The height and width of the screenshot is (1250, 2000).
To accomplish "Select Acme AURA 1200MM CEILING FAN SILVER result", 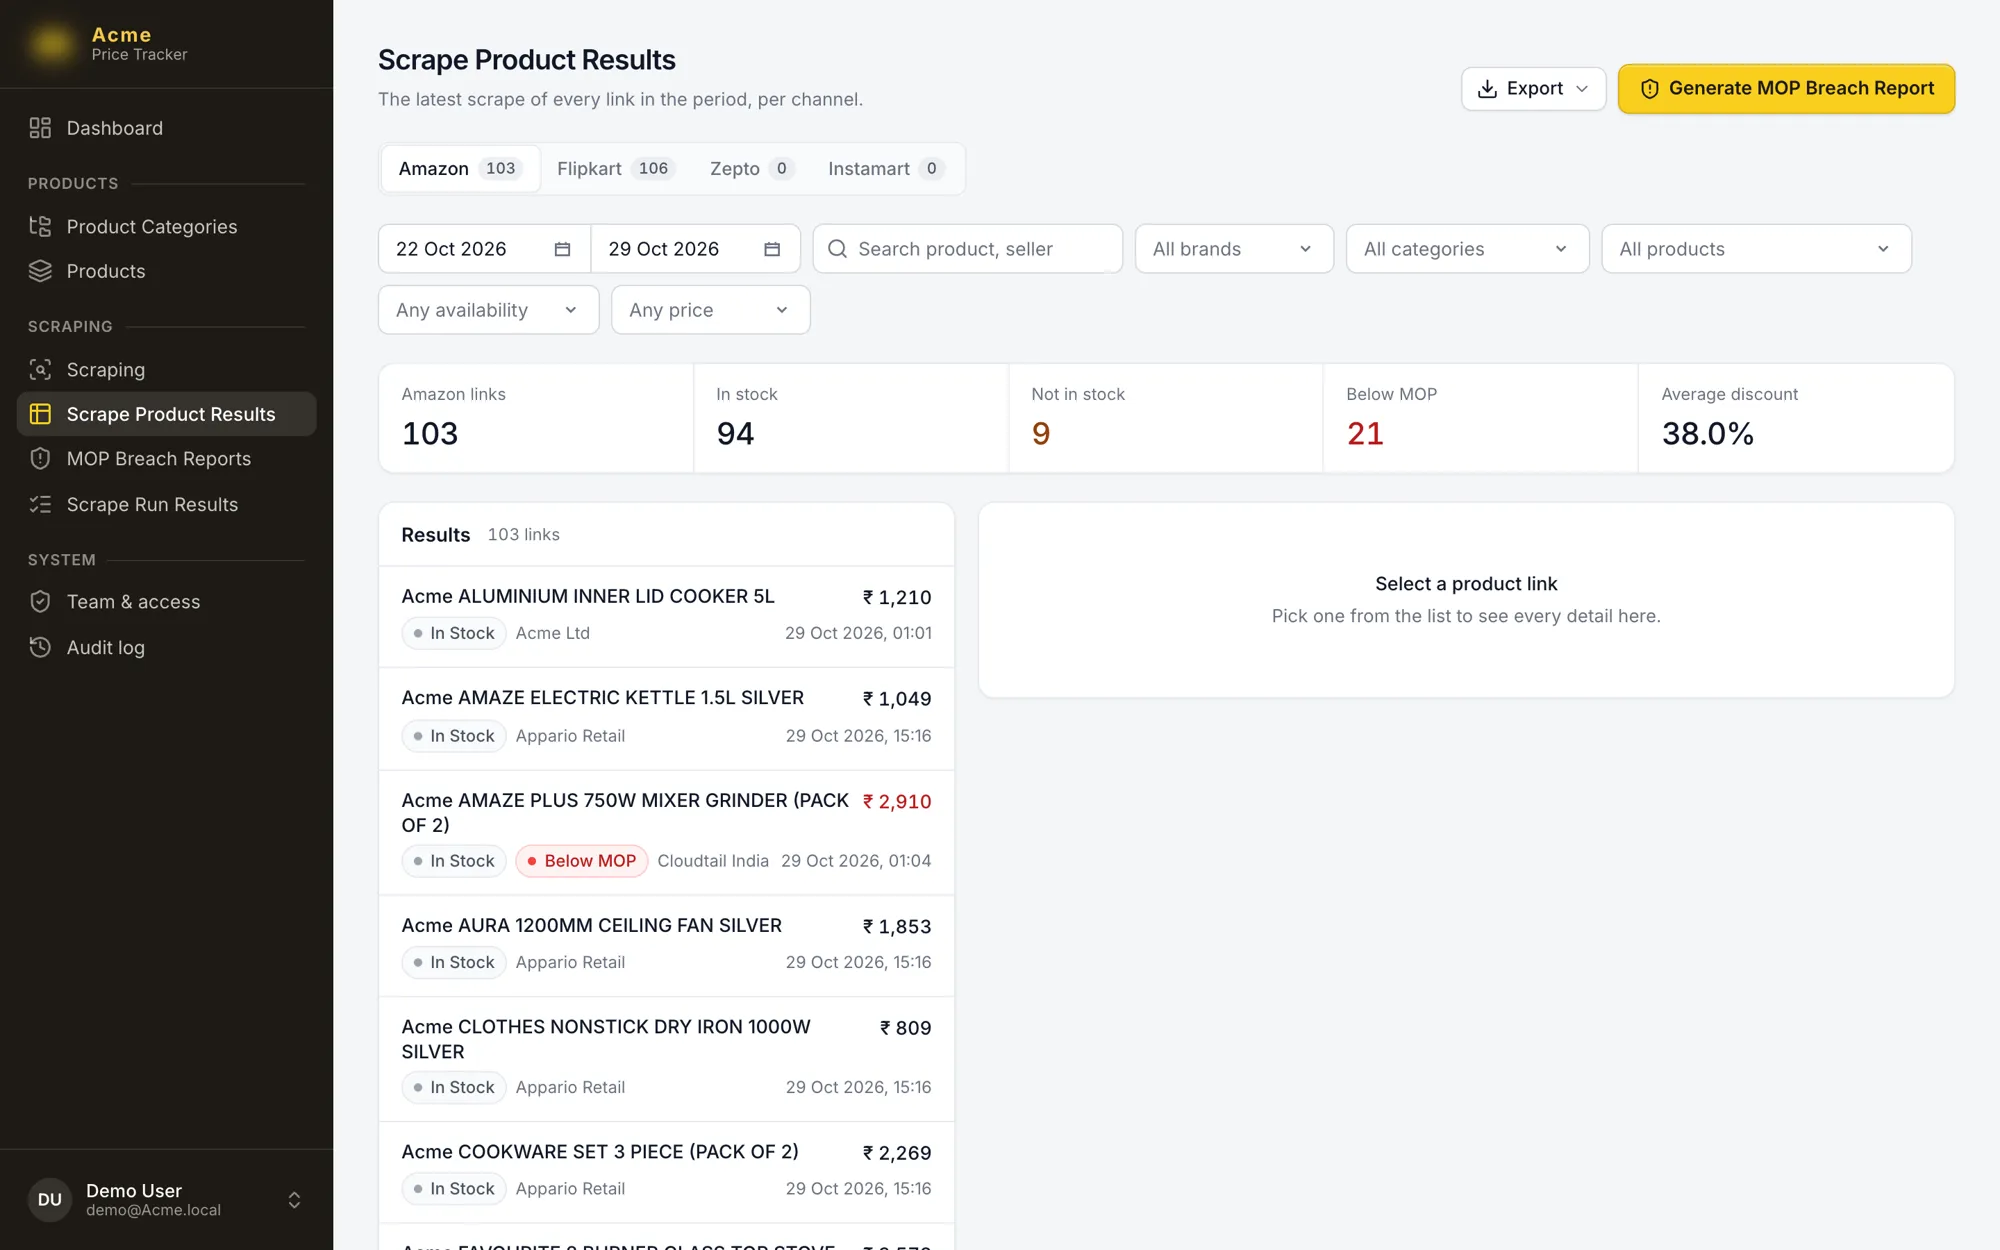I will click(x=666, y=945).
